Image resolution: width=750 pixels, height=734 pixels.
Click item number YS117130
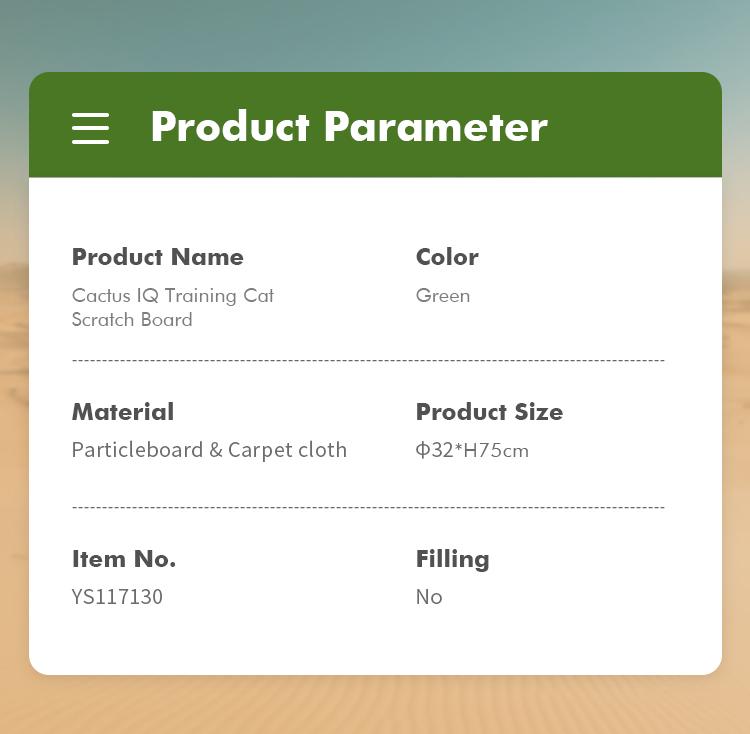(x=117, y=597)
